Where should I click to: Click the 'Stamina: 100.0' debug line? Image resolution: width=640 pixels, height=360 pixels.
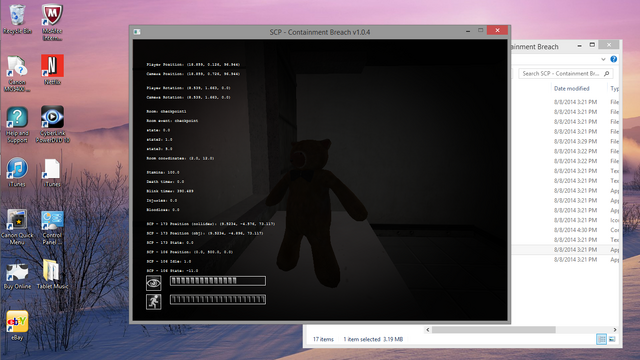(162, 172)
